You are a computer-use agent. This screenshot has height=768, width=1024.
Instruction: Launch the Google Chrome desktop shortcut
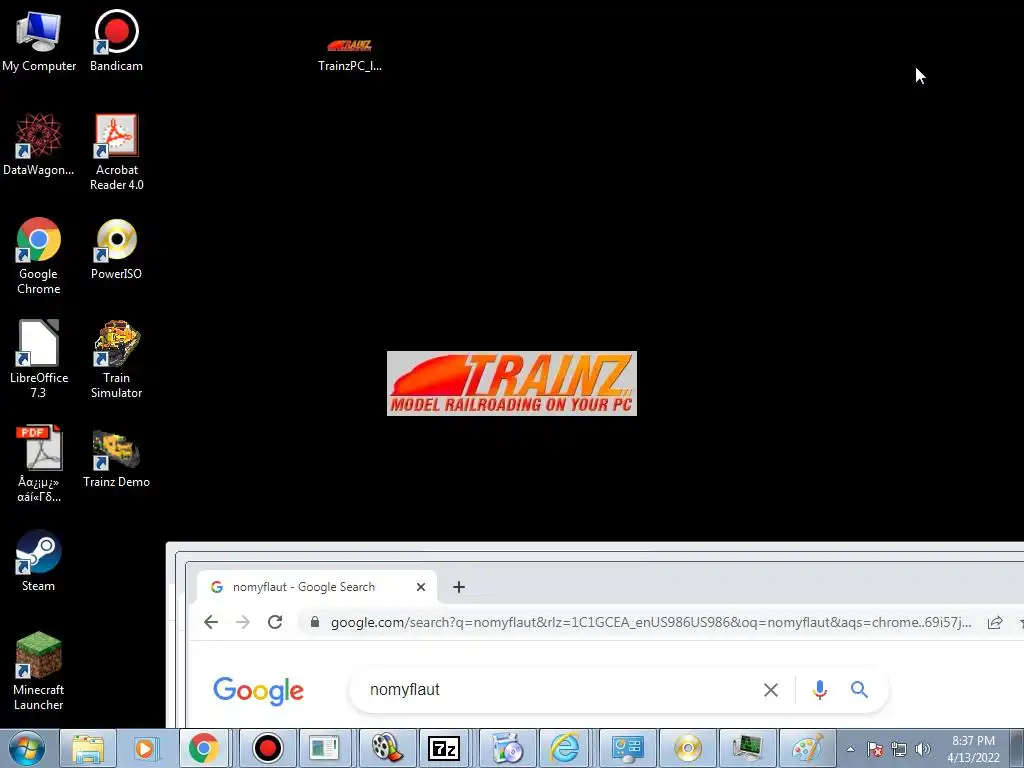tap(39, 256)
